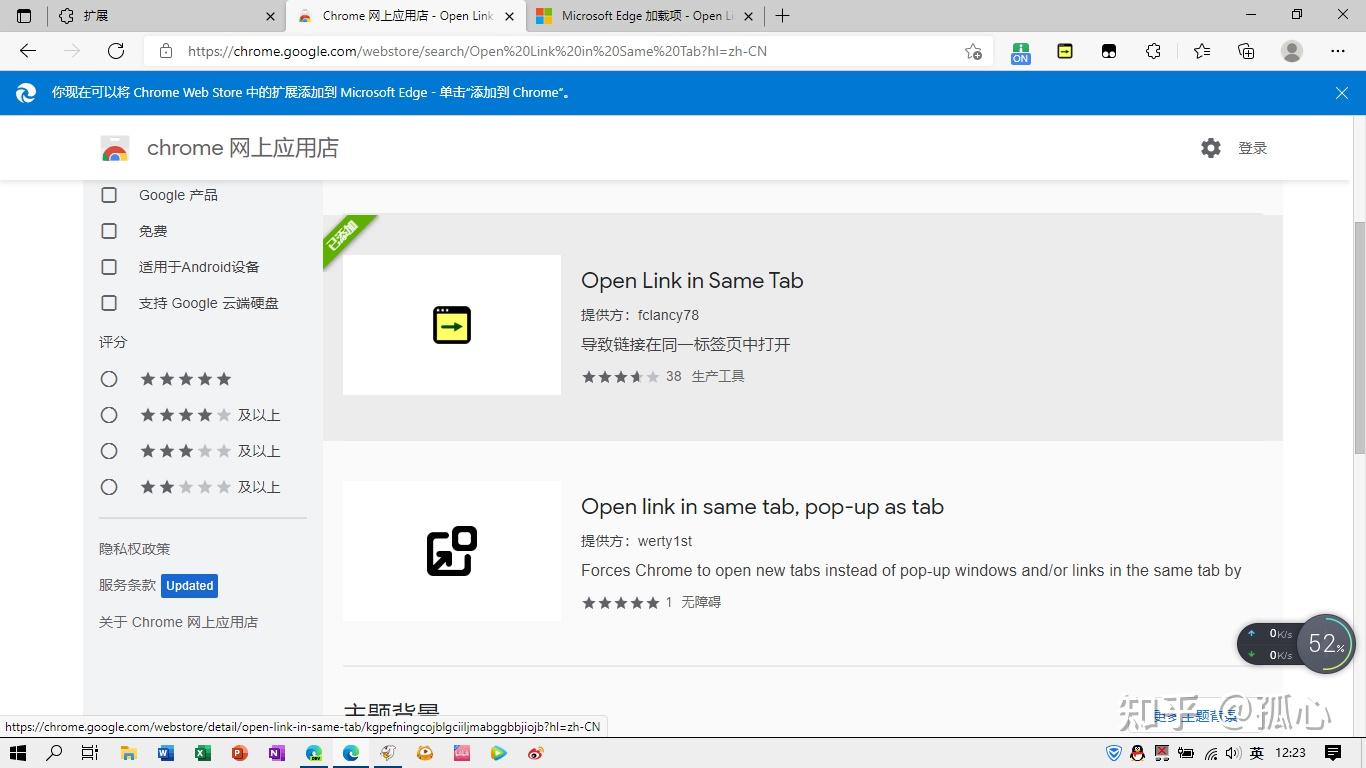1366x768 pixels.
Task: Click the 登录 sign-in link
Action: [1252, 148]
